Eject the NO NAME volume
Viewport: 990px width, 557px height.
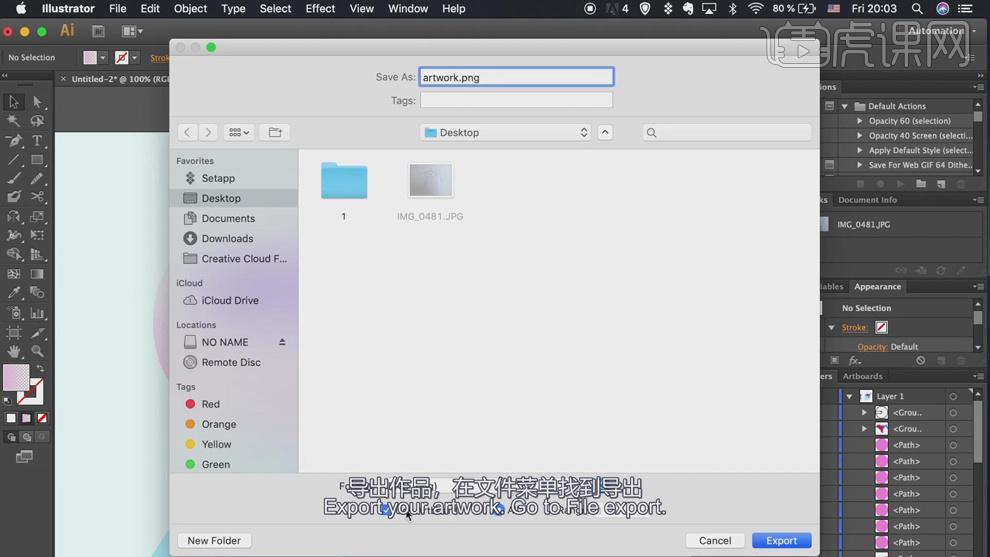tap(282, 342)
